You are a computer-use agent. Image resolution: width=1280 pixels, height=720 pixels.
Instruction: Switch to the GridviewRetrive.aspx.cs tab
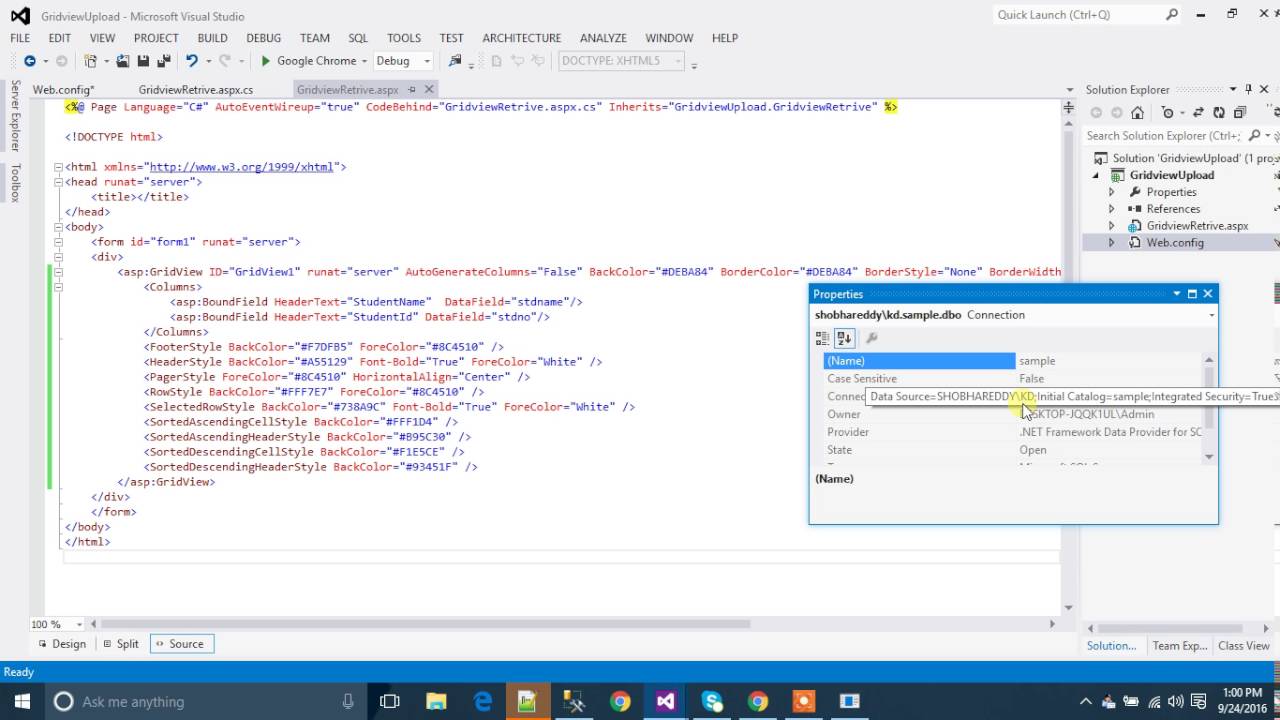[196, 90]
